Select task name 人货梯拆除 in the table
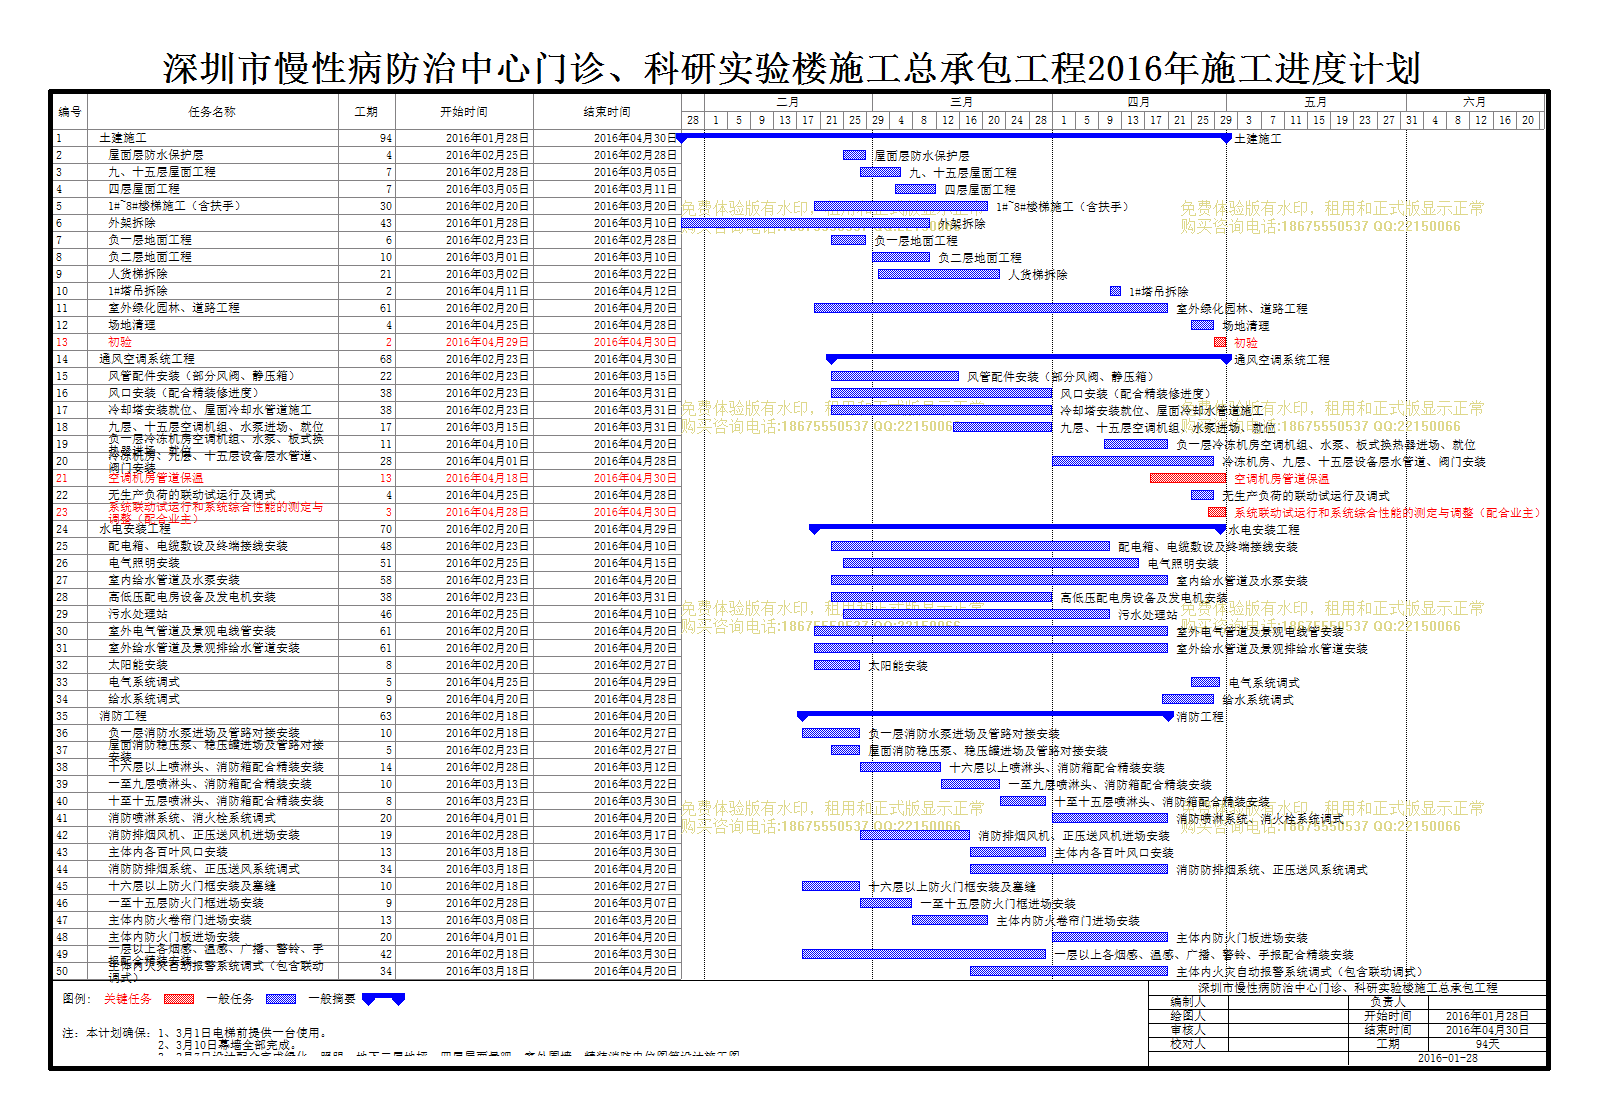 (138, 274)
